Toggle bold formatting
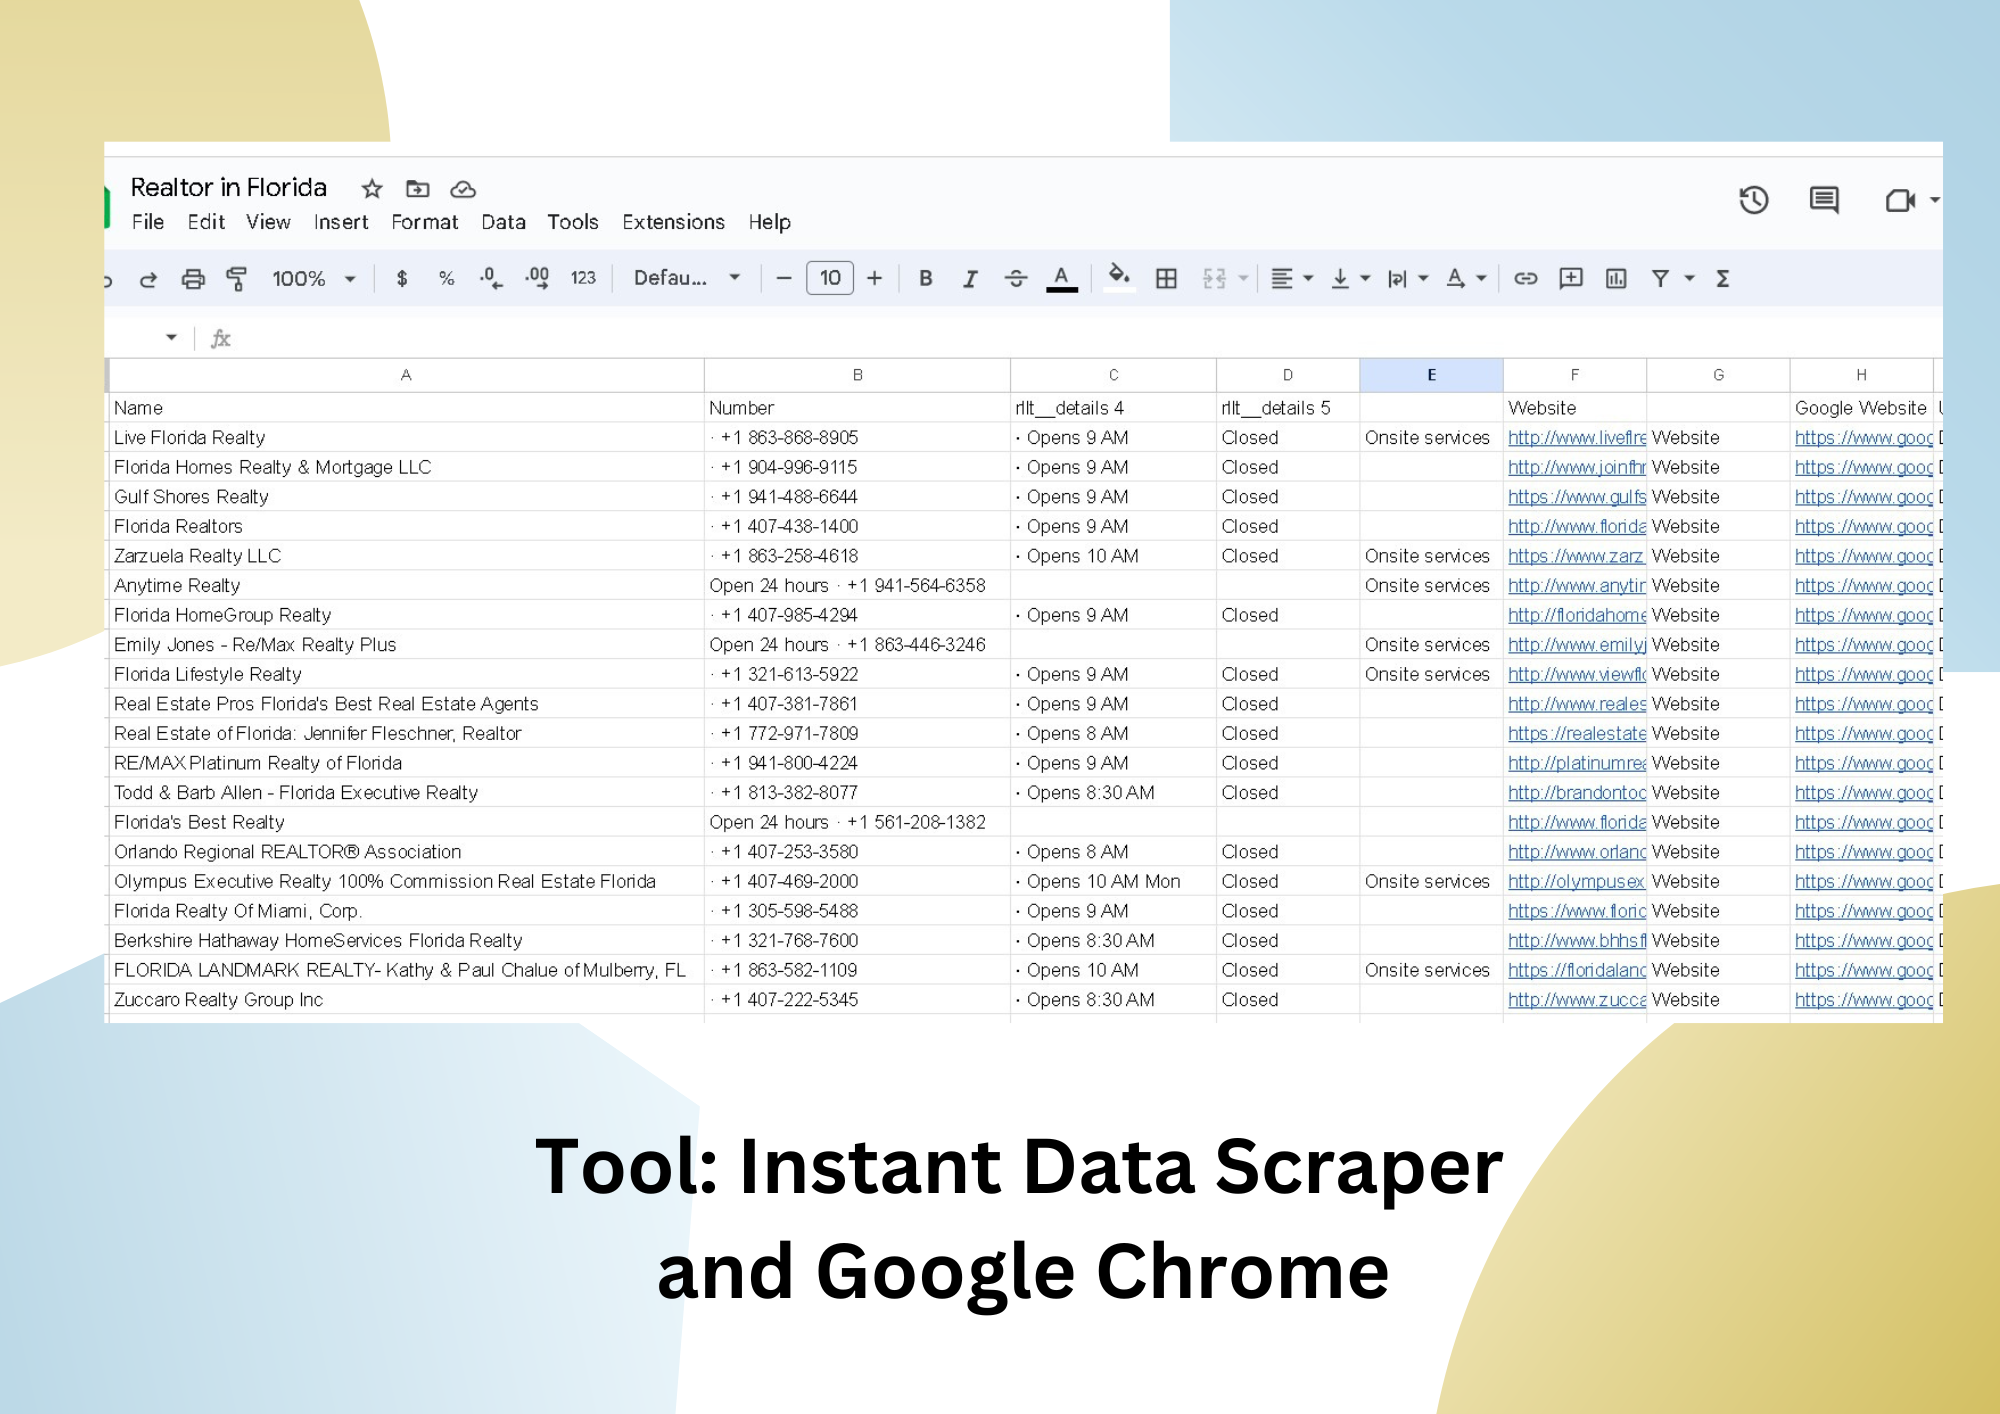The image size is (2000, 1414). pyautogui.click(x=926, y=279)
